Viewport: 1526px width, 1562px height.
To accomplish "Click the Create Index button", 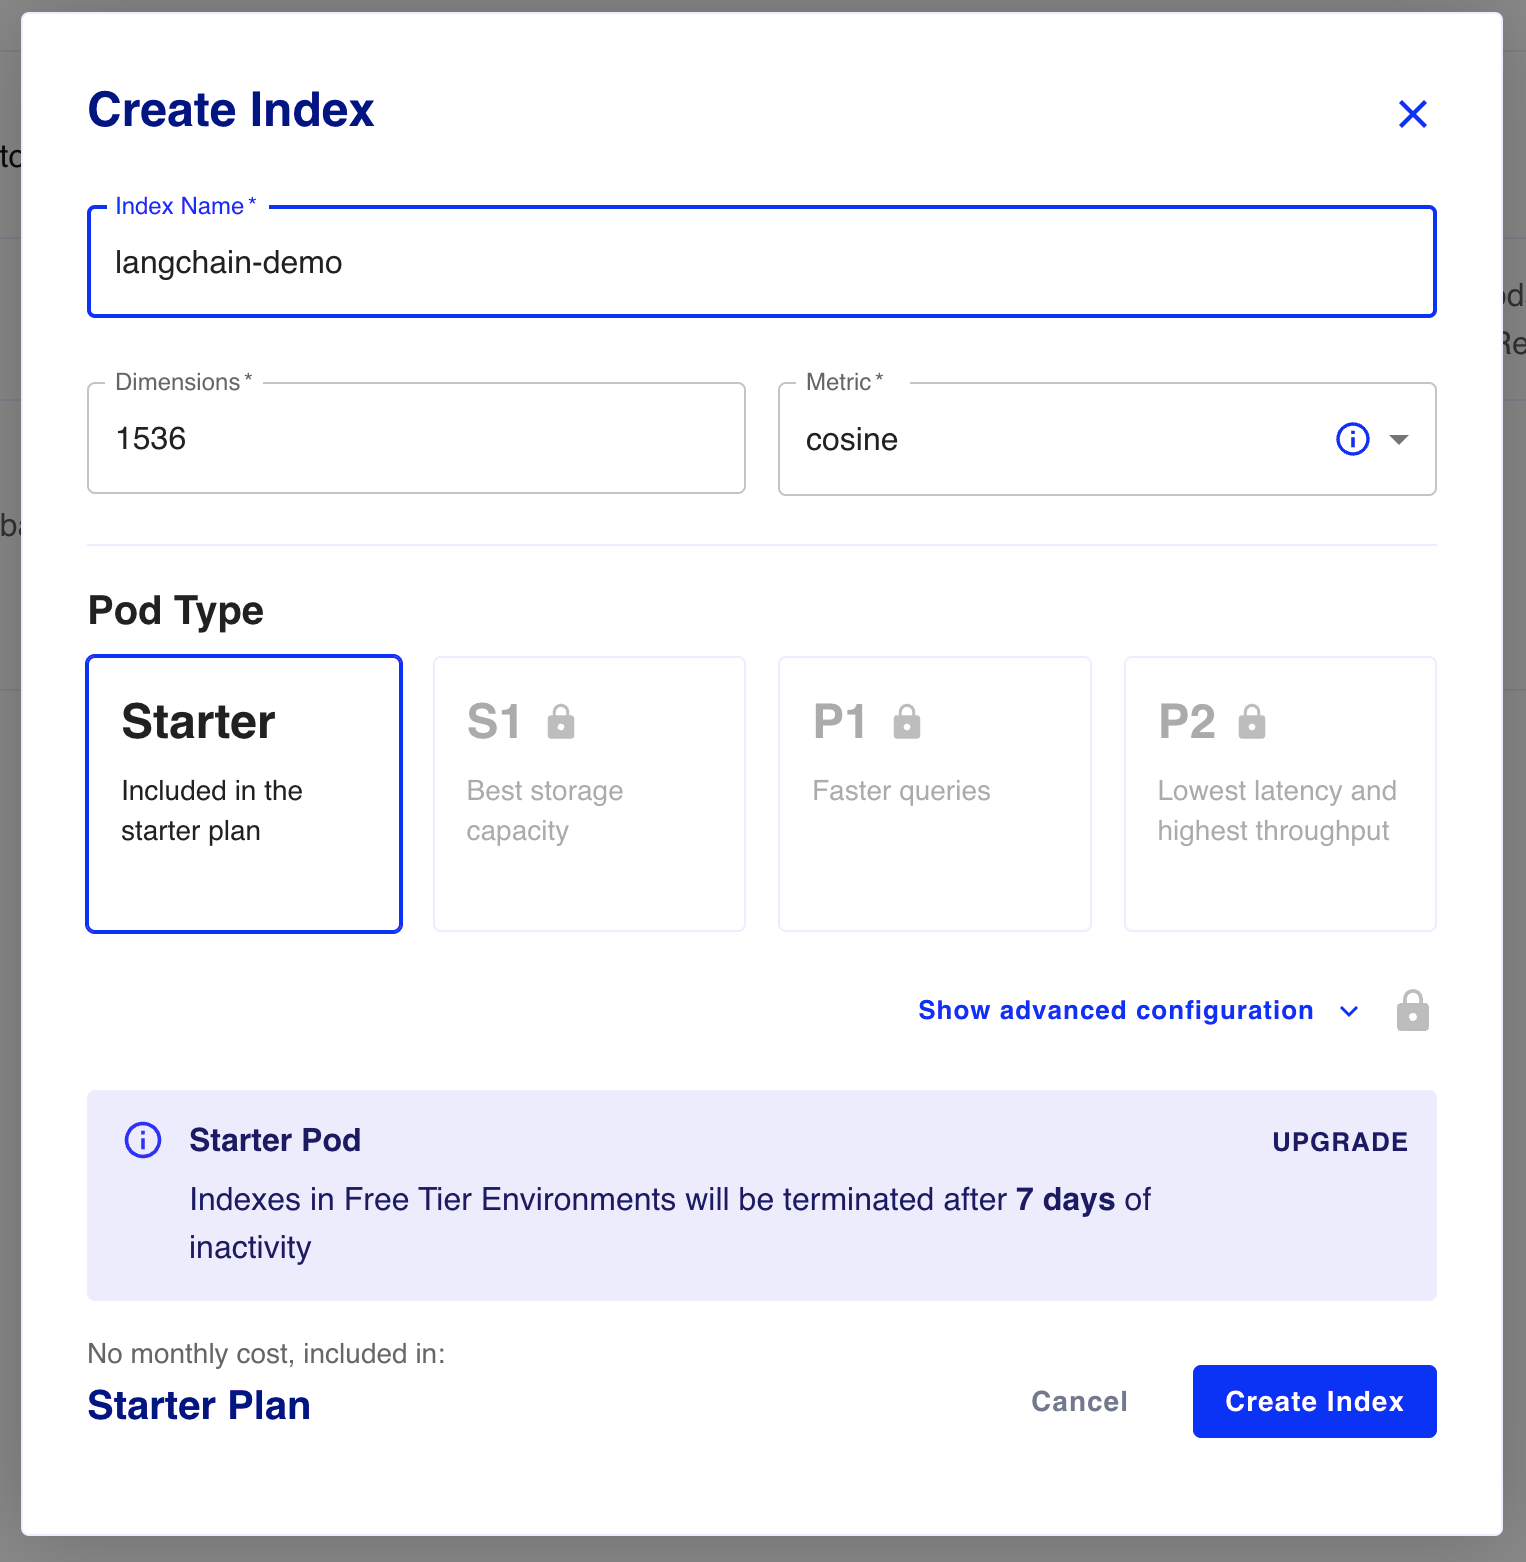I will click(x=1314, y=1401).
